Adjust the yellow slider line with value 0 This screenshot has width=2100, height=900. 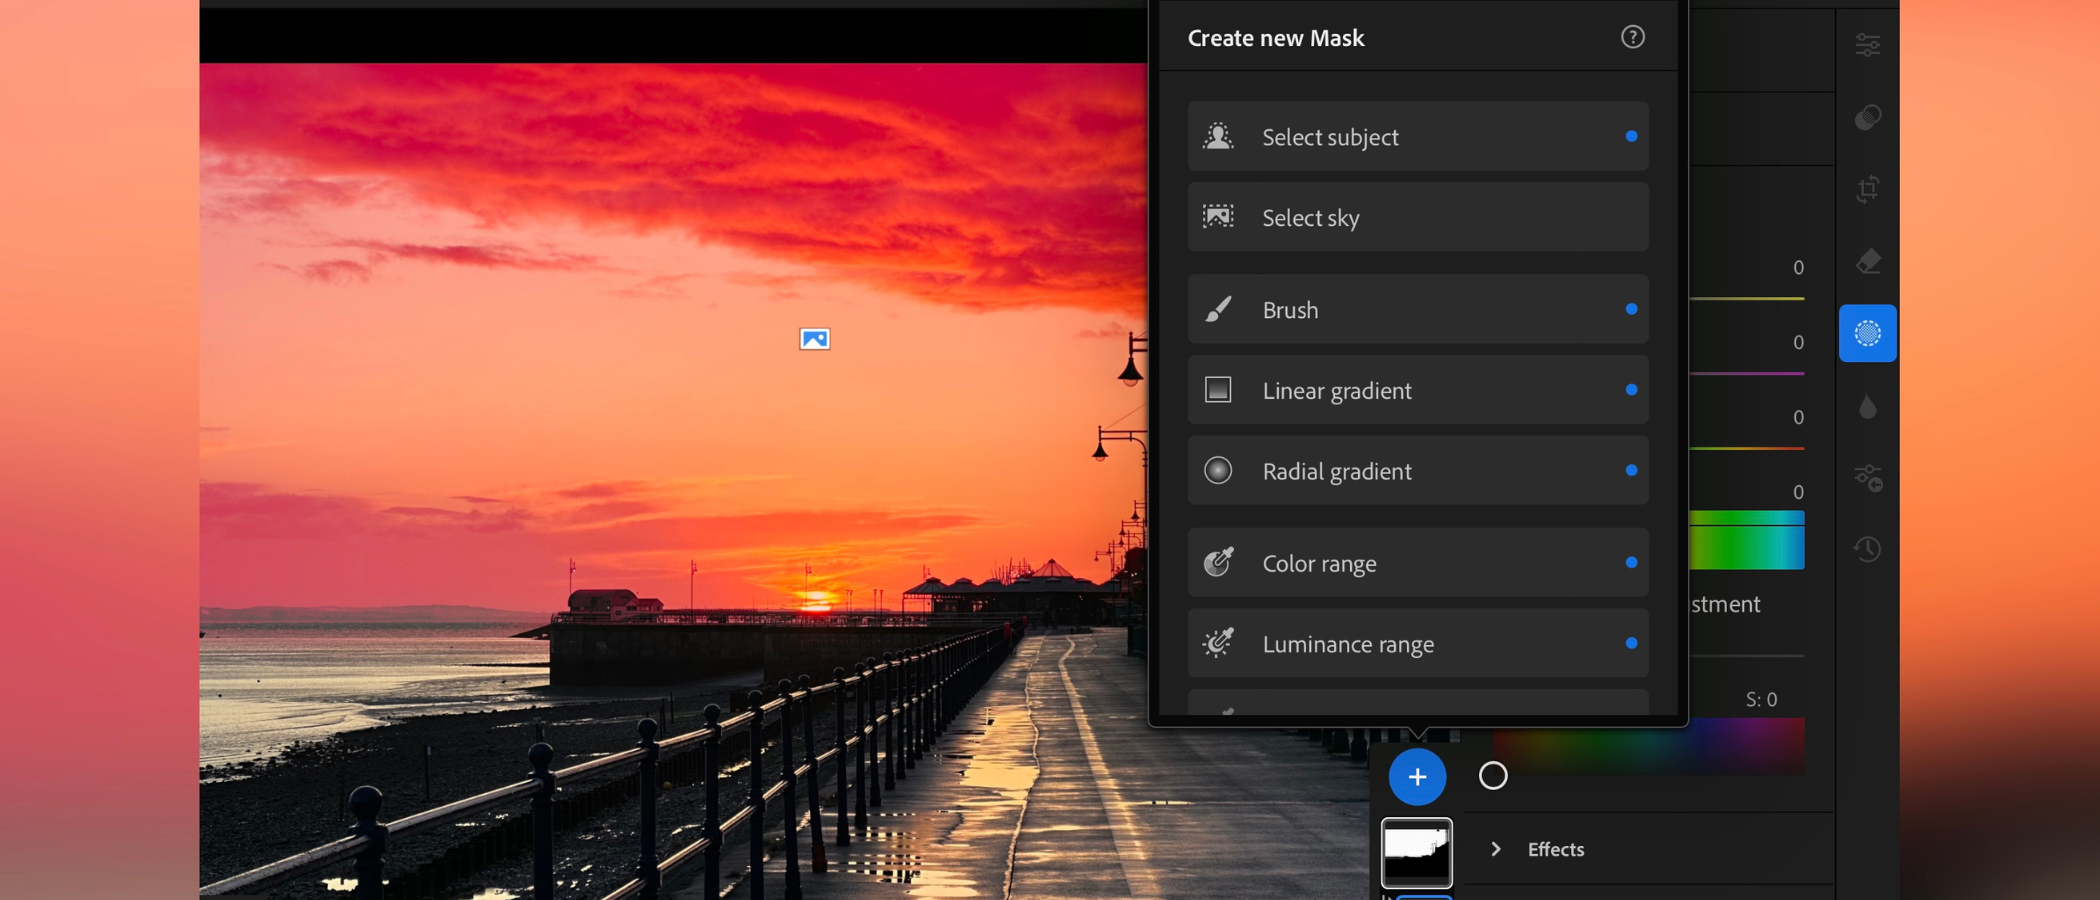(x=1747, y=298)
